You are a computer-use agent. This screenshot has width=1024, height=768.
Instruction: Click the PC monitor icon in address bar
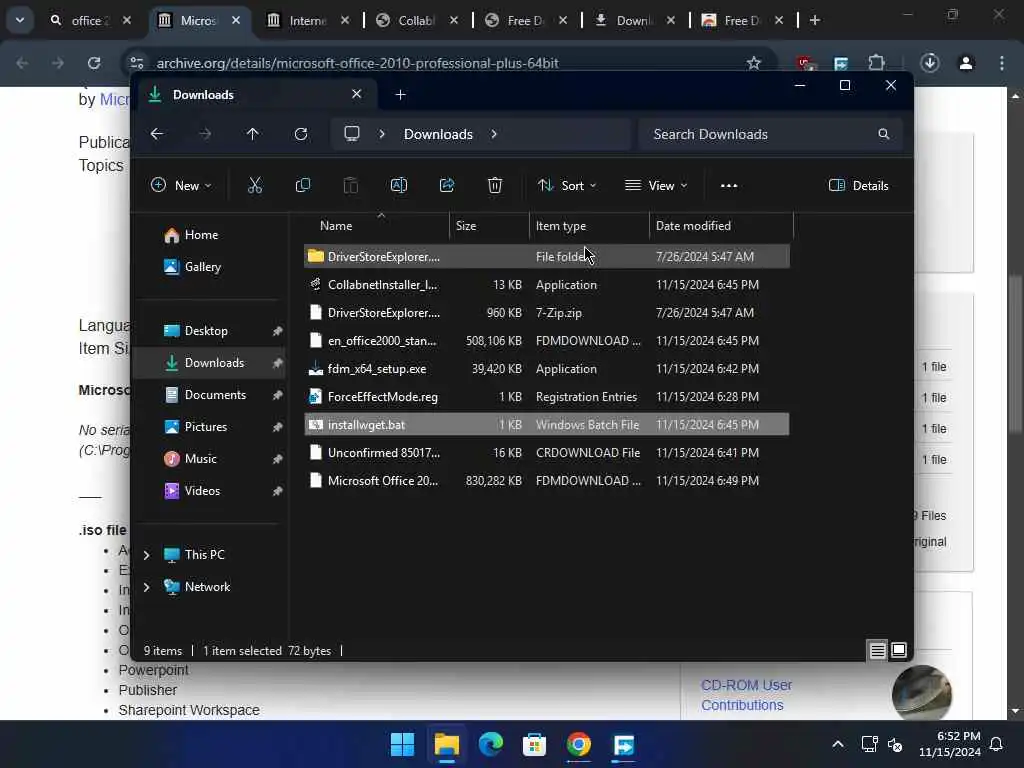[x=352, y=134]
